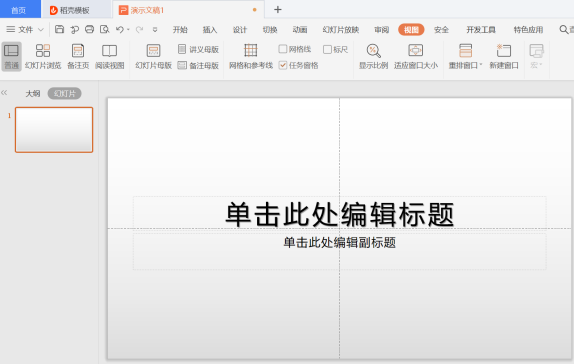
Task: Switch to Slides (幻灯片) pane
Action: pyautogui.click(x=64, y=93)
